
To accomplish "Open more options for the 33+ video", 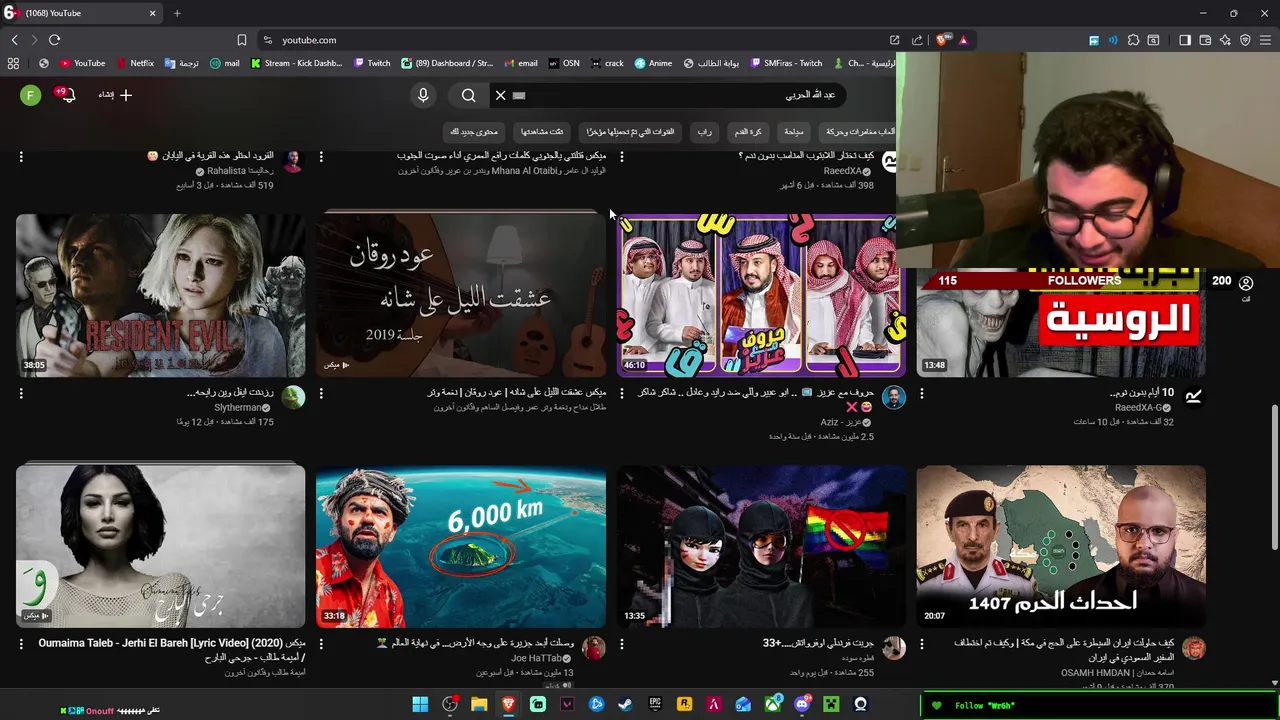I will tap(621, 645).
